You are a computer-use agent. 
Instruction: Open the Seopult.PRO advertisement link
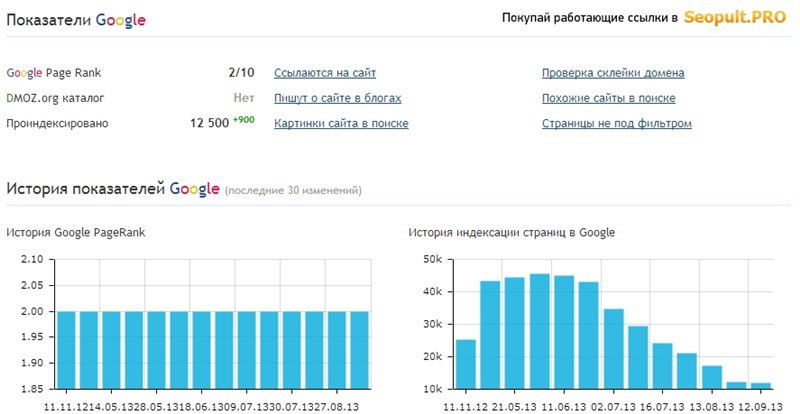point(735,17)
